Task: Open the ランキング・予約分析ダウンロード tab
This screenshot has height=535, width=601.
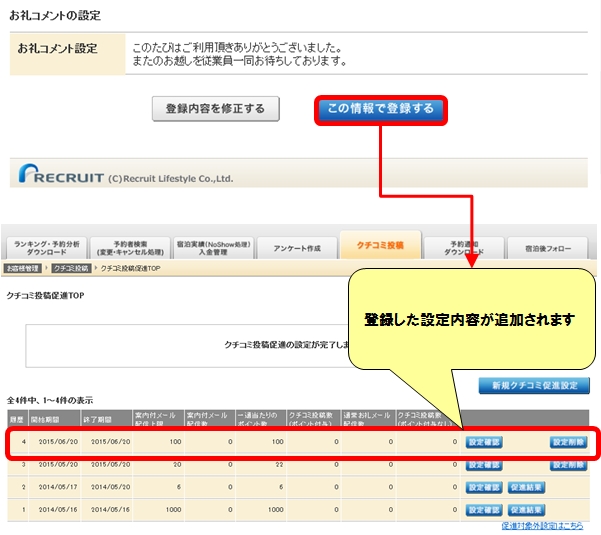Action: point(45,248)
